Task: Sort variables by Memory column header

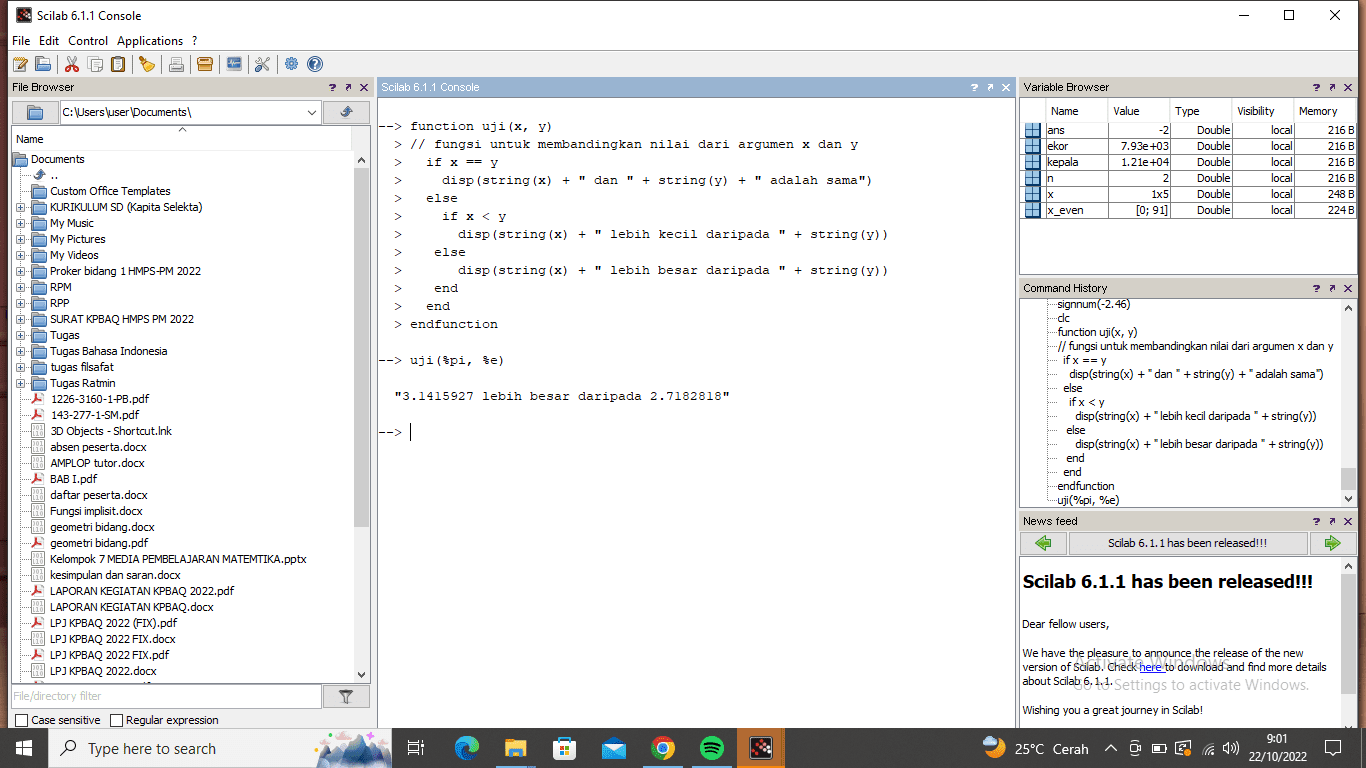Action: 1325,111
